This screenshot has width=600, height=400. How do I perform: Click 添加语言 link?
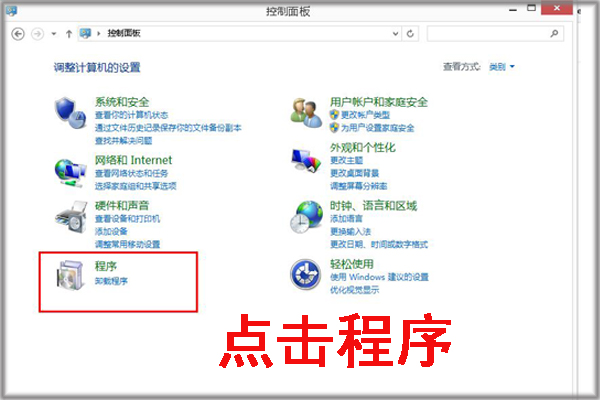coord(346,219)
